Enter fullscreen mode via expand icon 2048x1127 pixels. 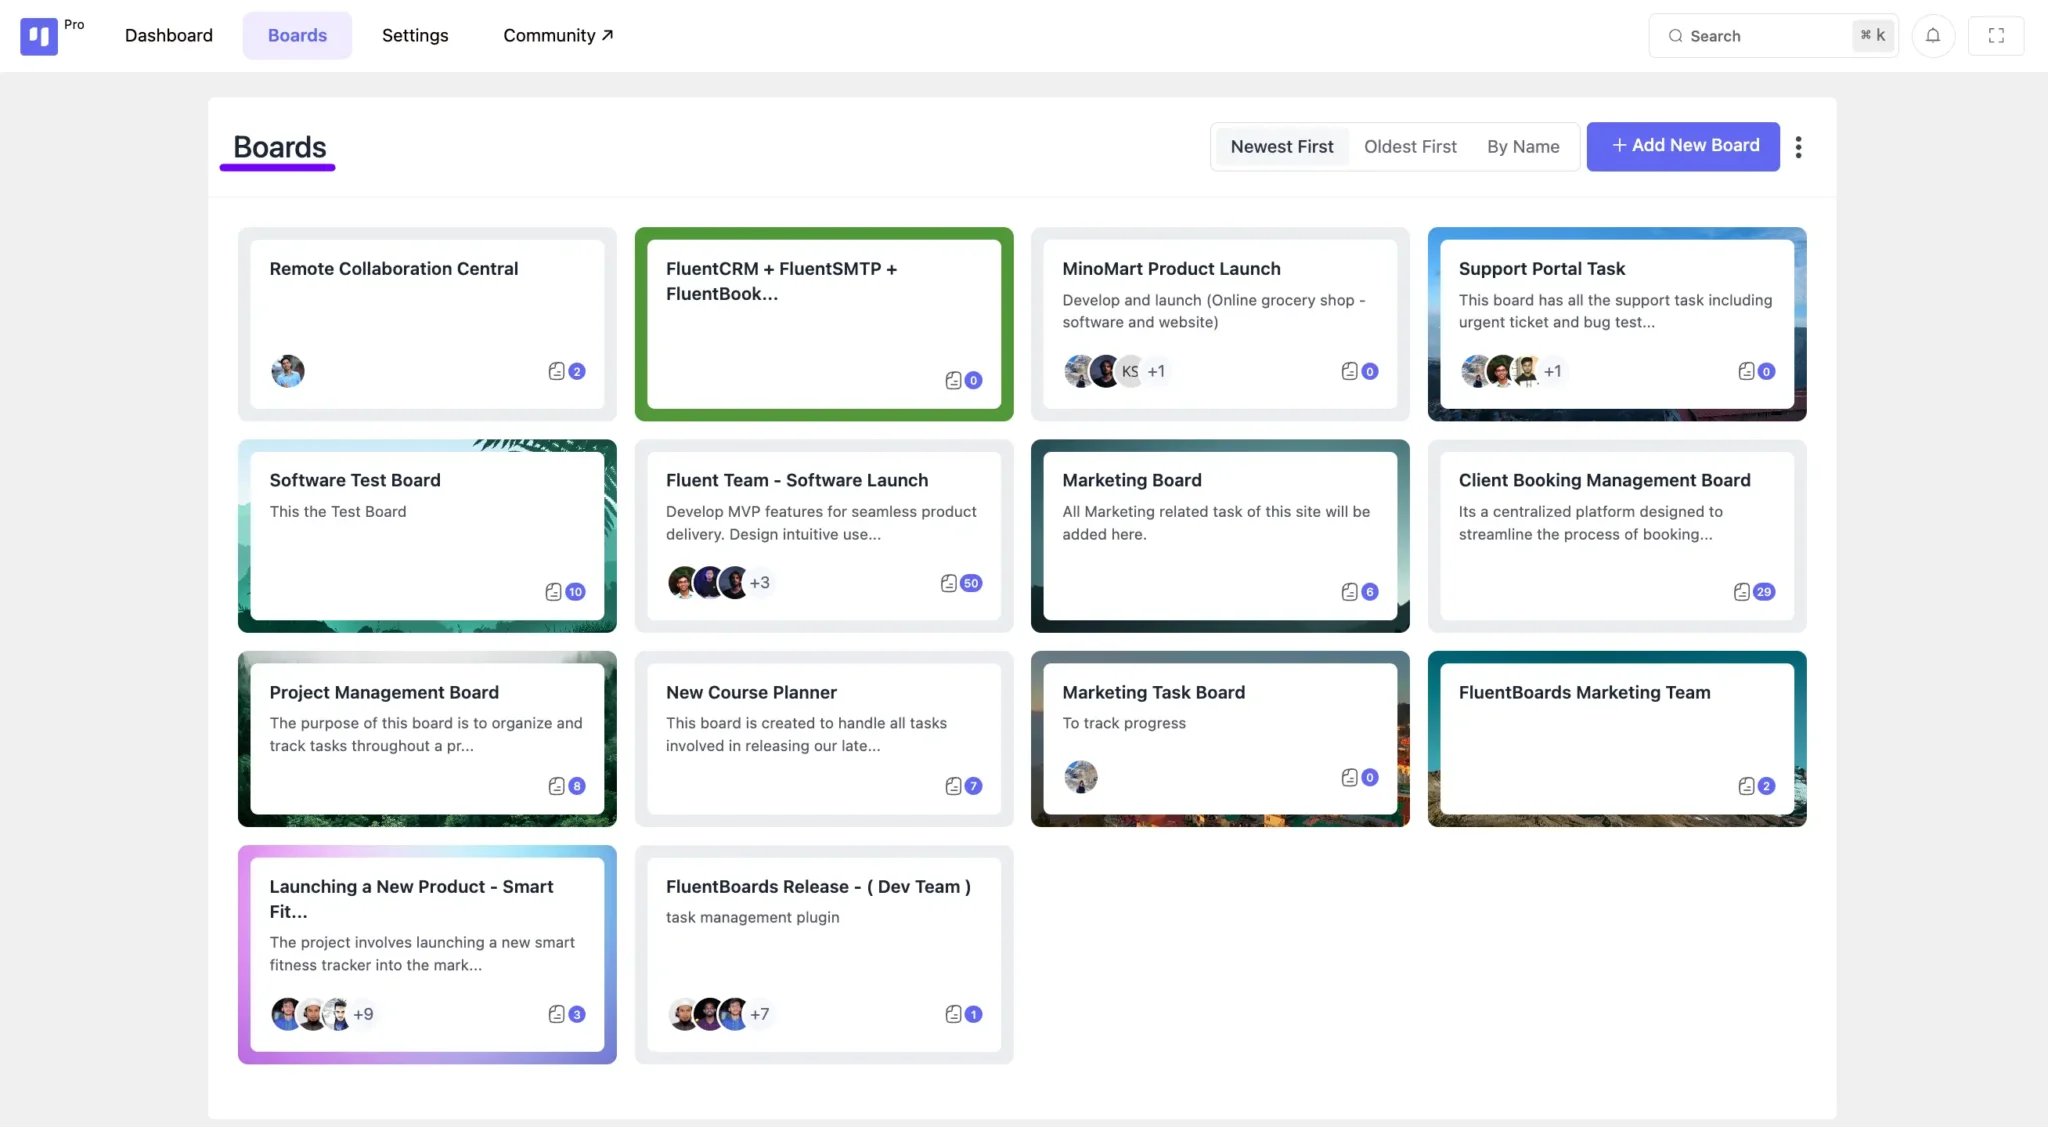coord(1996,36)
